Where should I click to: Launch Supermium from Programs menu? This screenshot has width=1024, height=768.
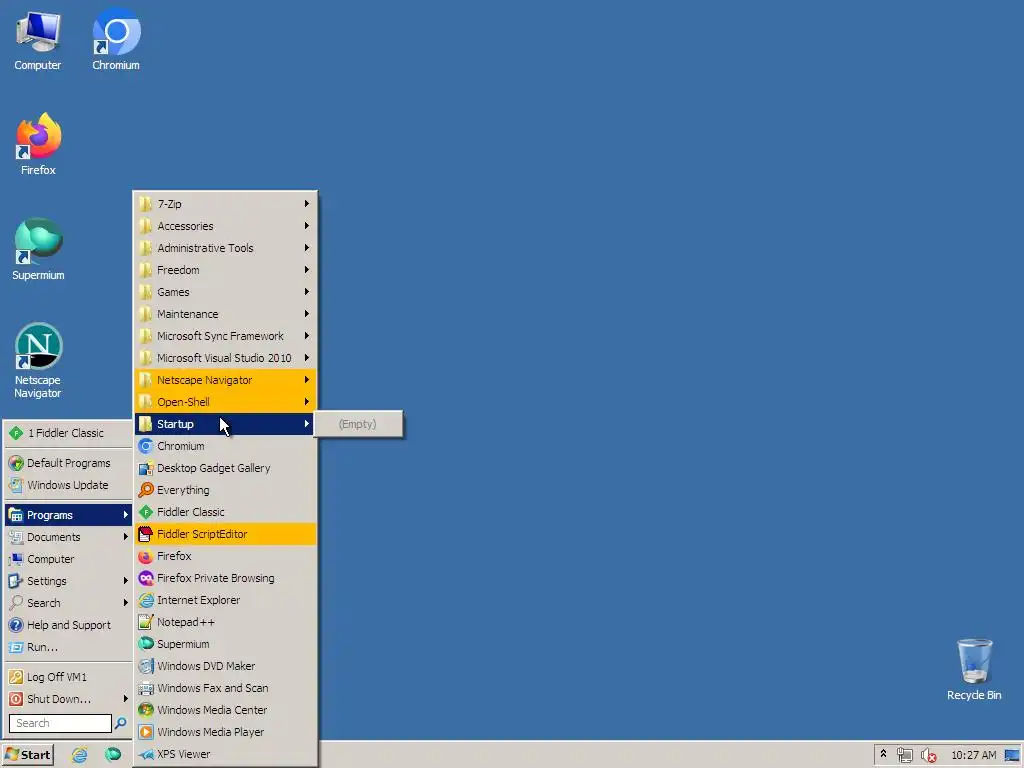click(x=225, y=644)
